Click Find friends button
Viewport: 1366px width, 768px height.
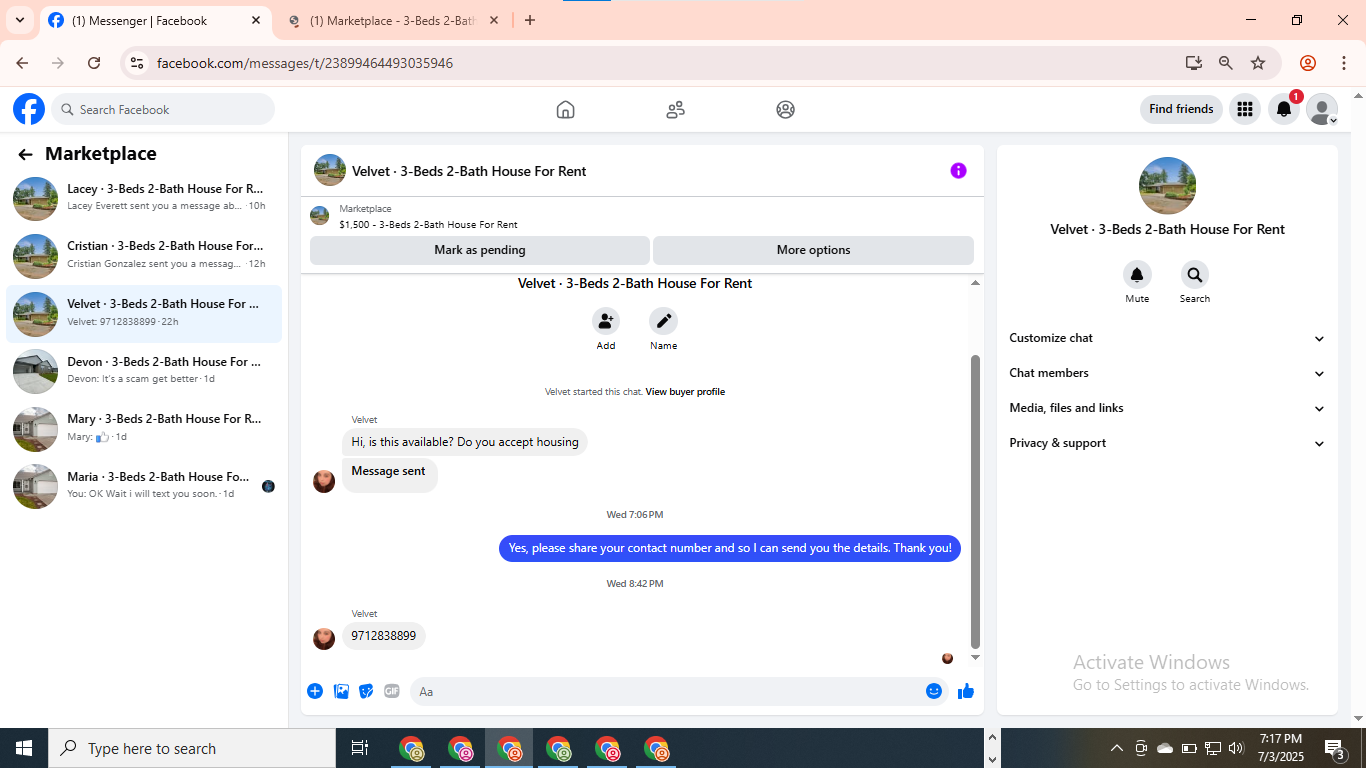pos(1181,109)
